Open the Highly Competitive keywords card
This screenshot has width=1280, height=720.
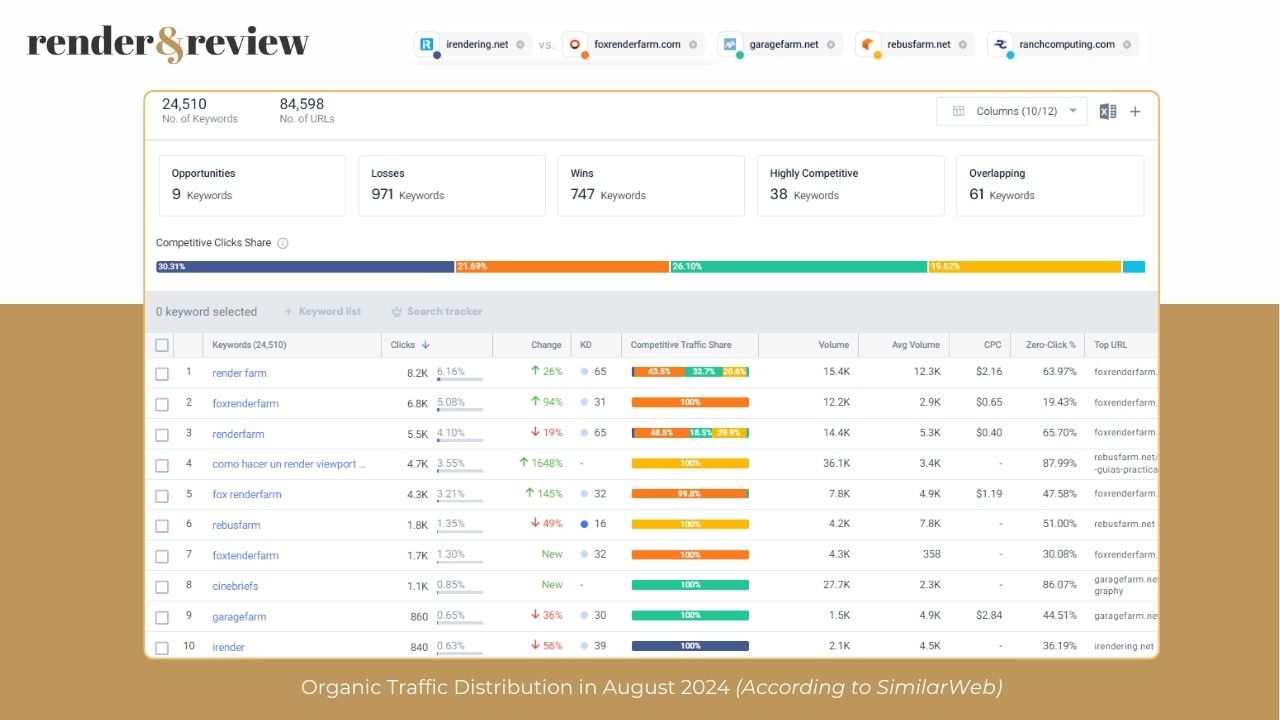(x=851, y=185)
